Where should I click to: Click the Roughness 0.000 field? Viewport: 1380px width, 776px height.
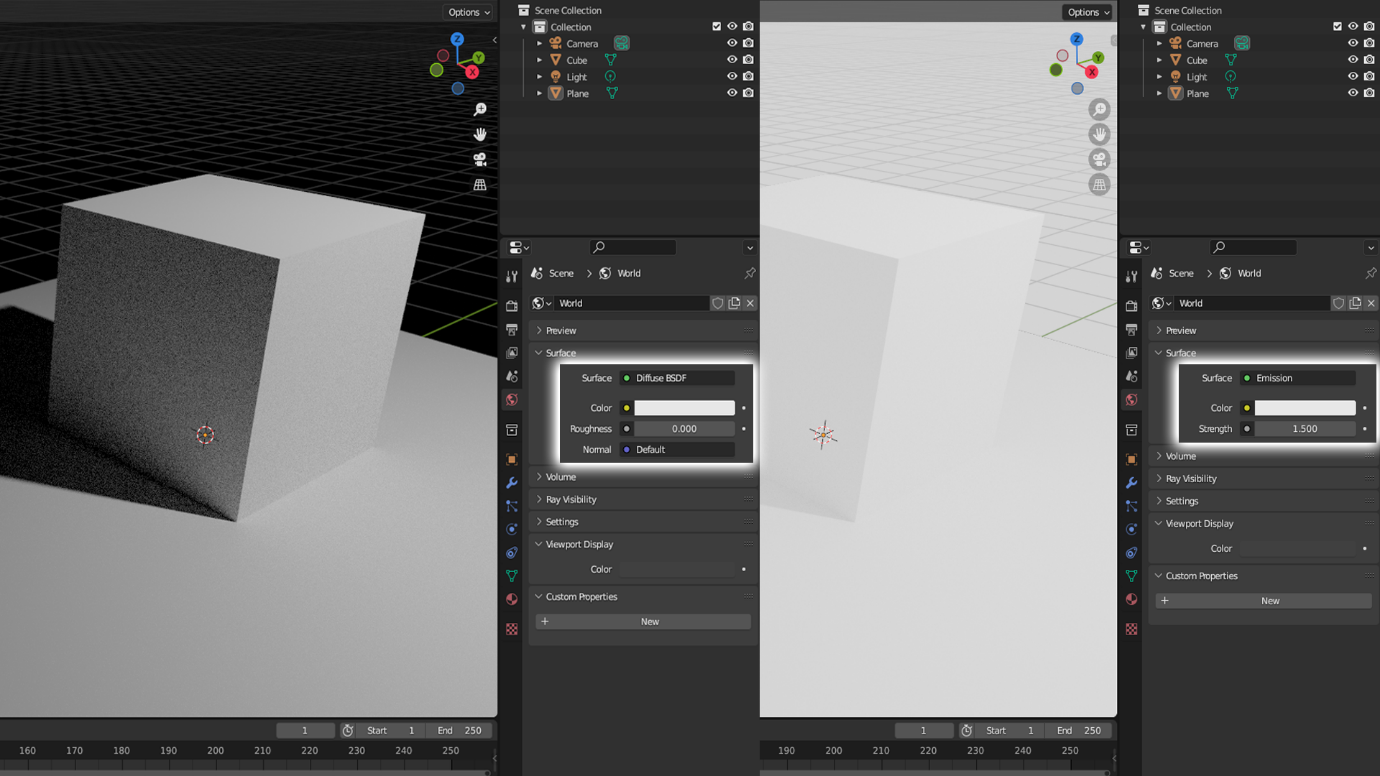(684, 429)
